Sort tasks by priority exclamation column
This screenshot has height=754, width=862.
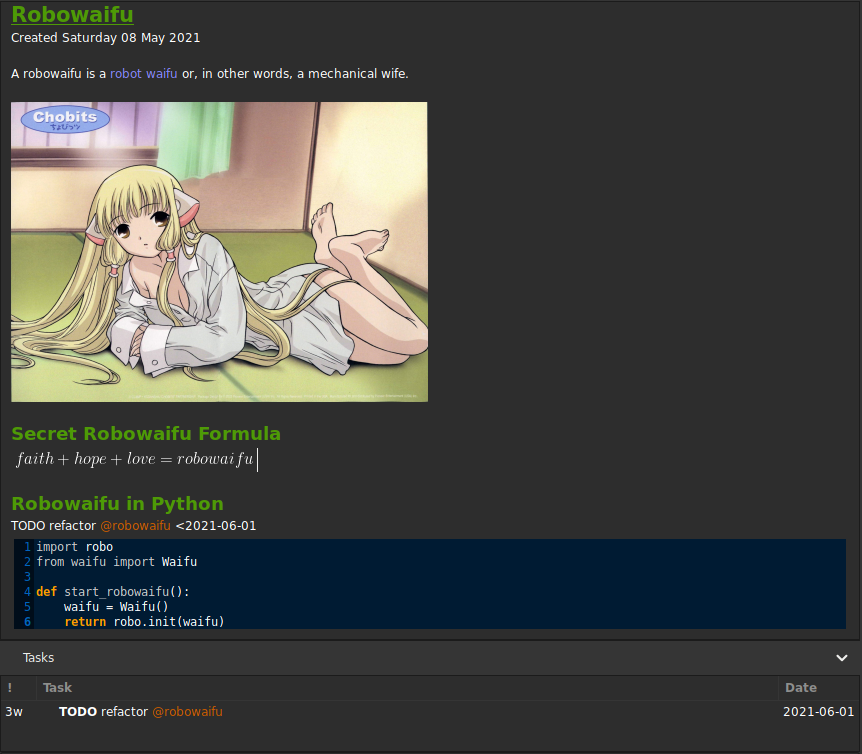point(18,688)
